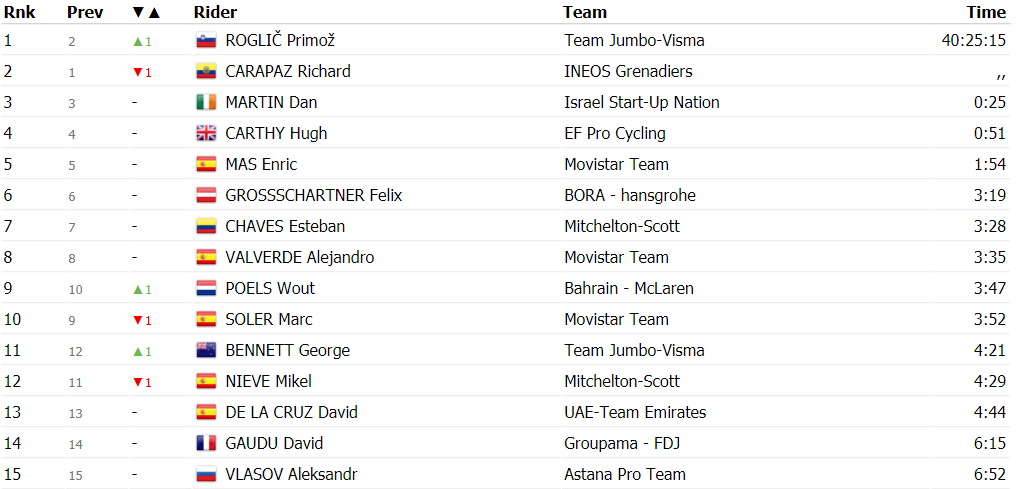Click the Slovenian flag beside ROGLIČ Primož
This screenshot has width=1017, height=489.
pyautogui.click(x=206, y=41)
